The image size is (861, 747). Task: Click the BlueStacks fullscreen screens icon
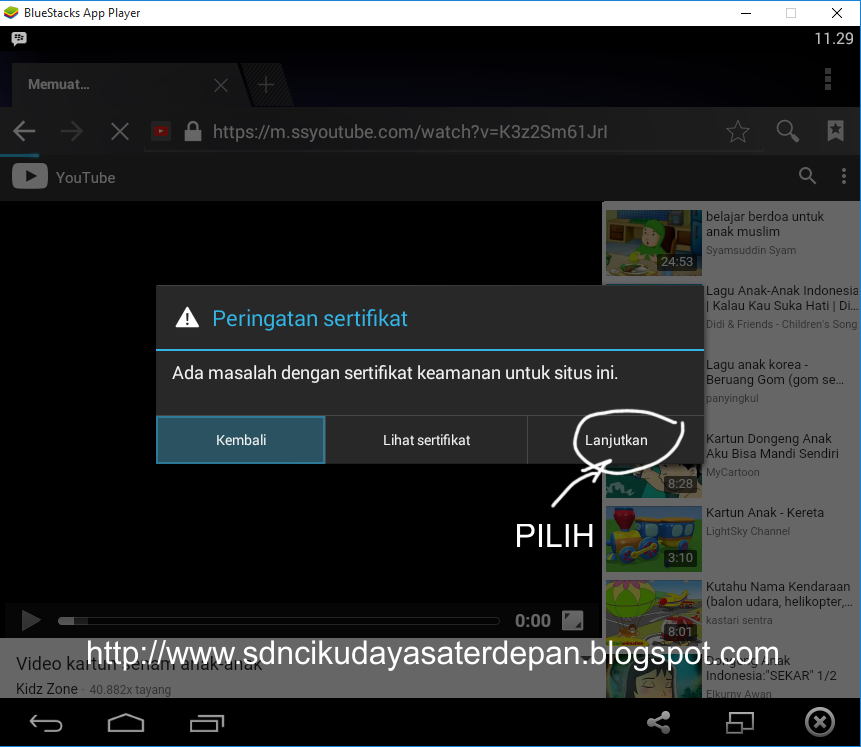click(x=739, y=722)
